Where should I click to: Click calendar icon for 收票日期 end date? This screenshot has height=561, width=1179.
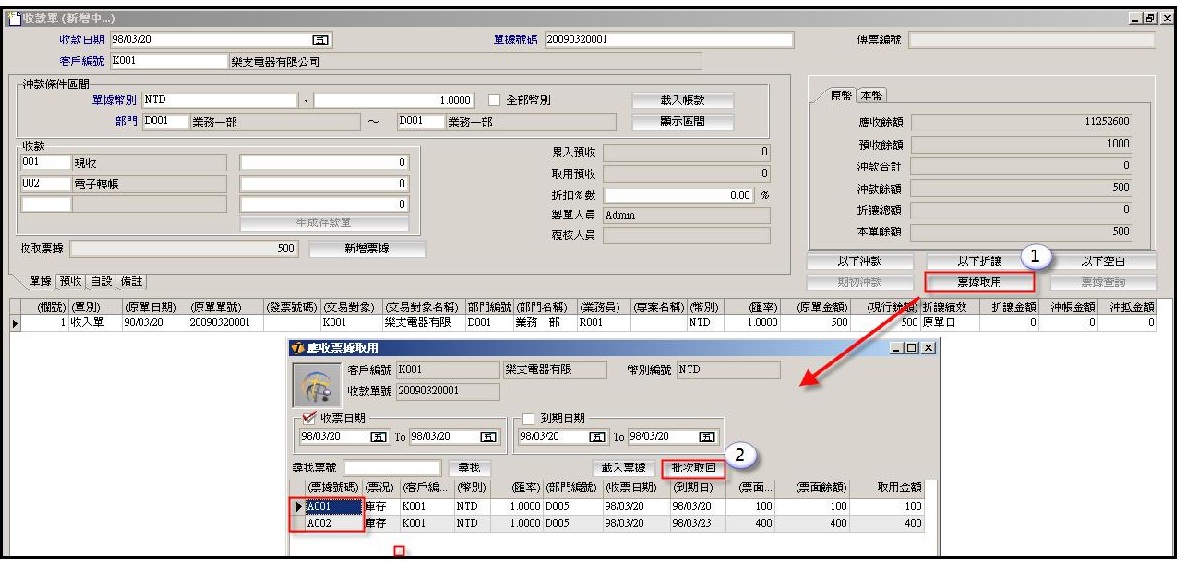pyautogui.click(x=488, y=437)
